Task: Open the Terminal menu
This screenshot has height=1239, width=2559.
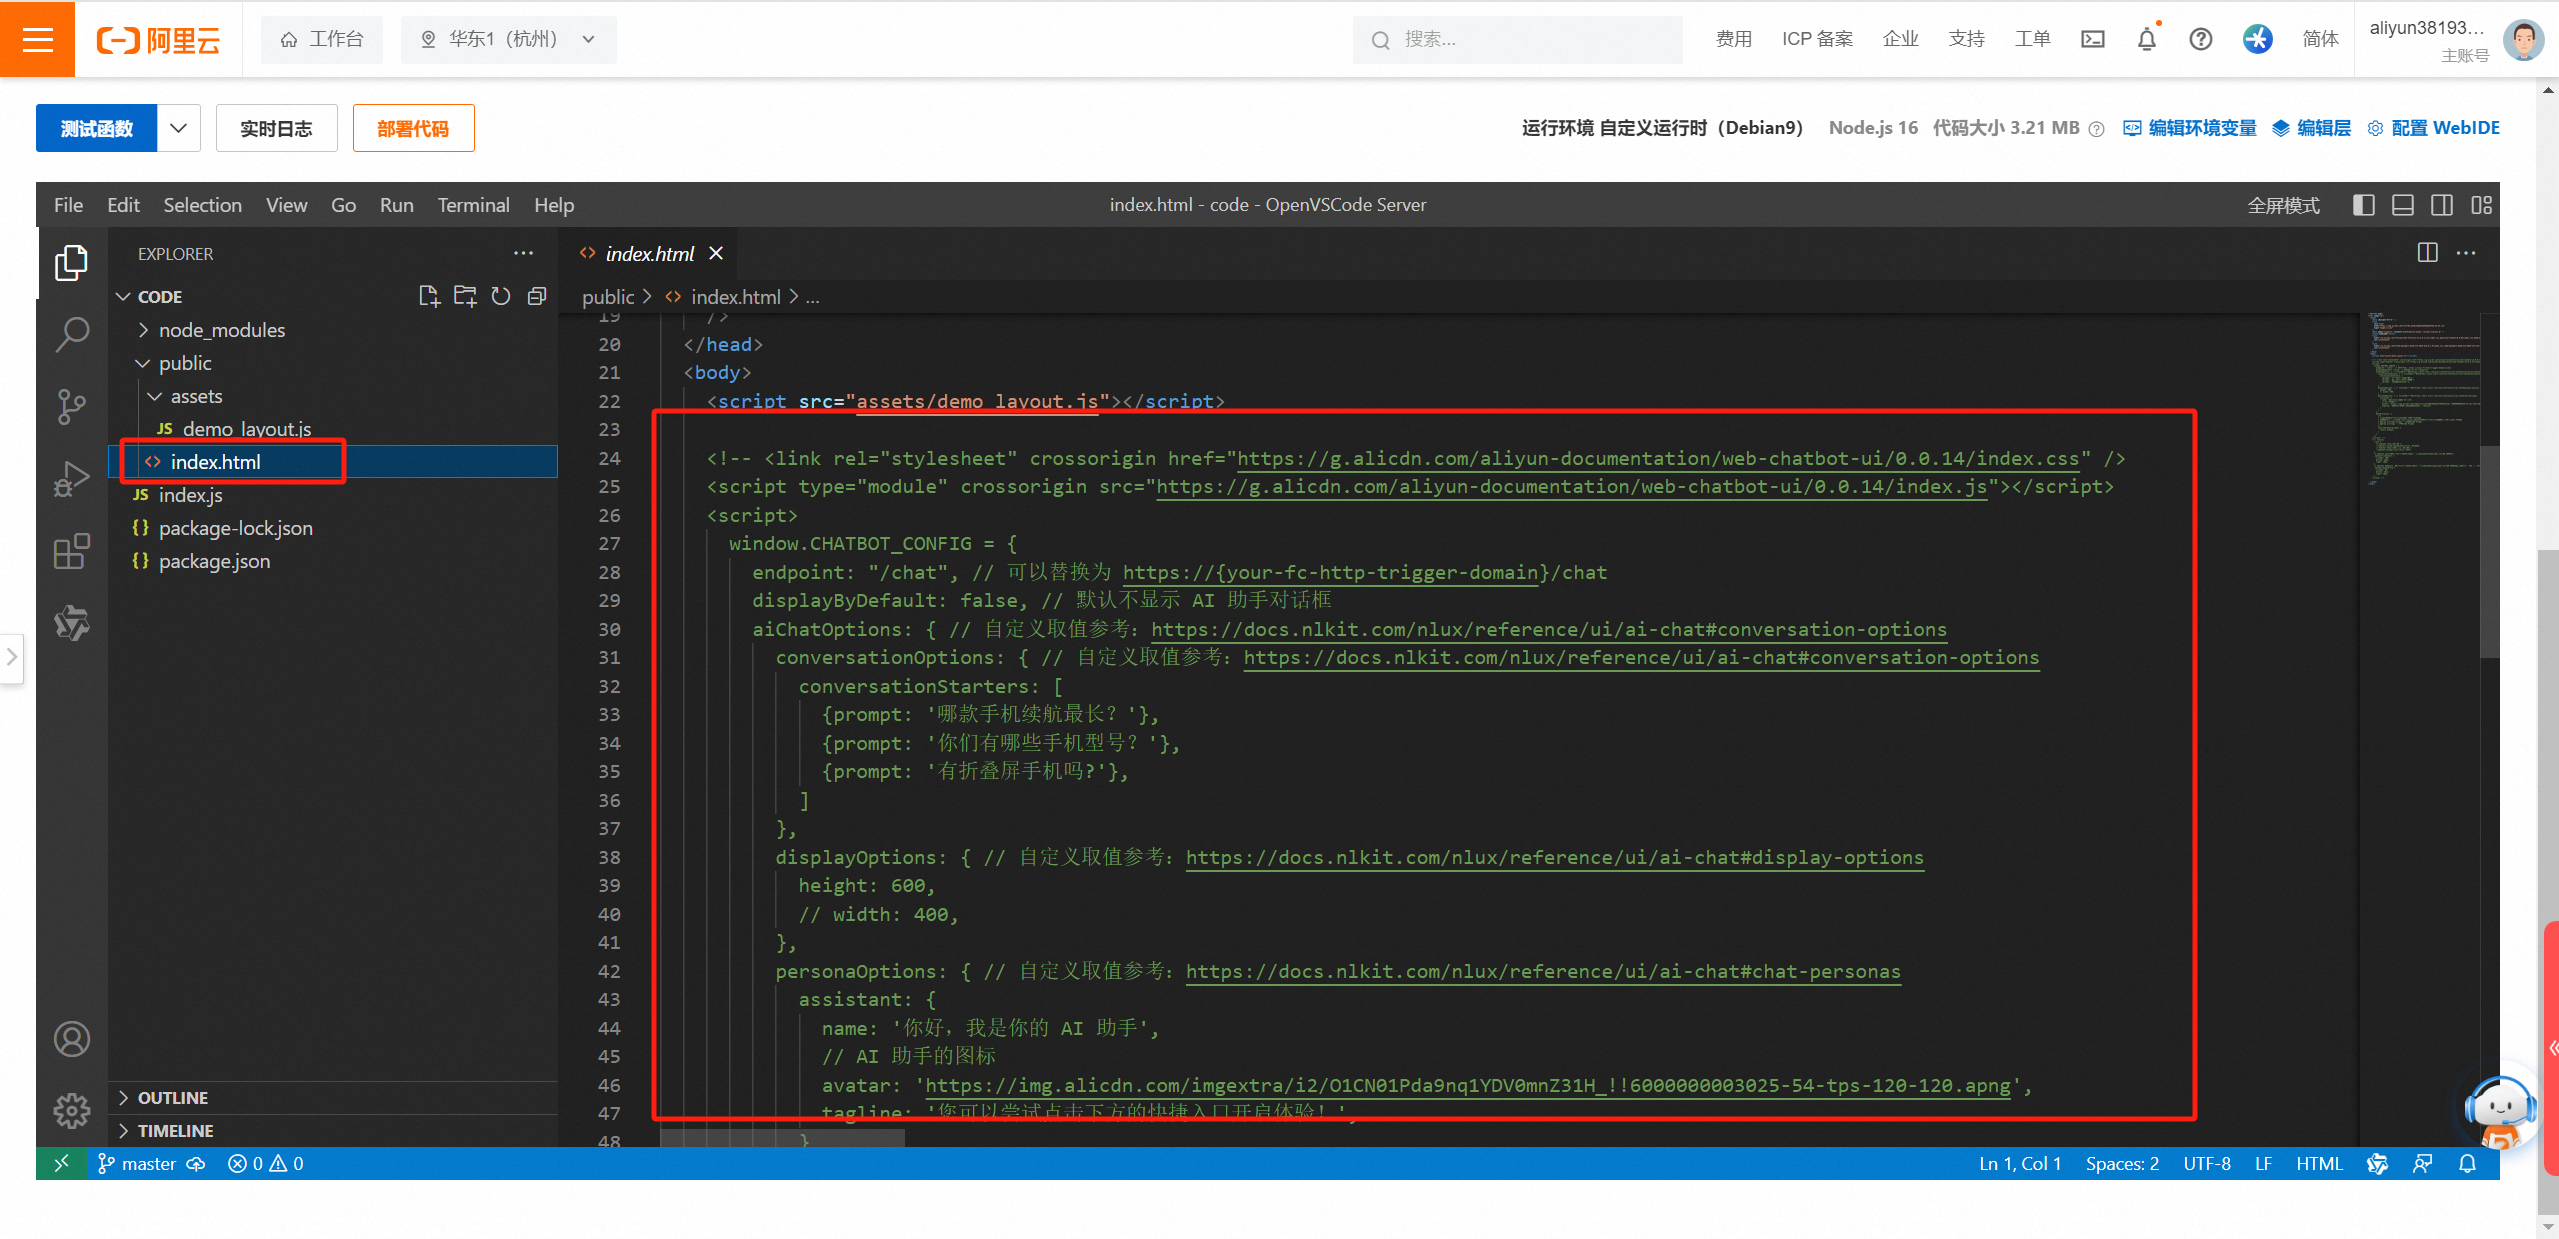Action: coord(473,205)
